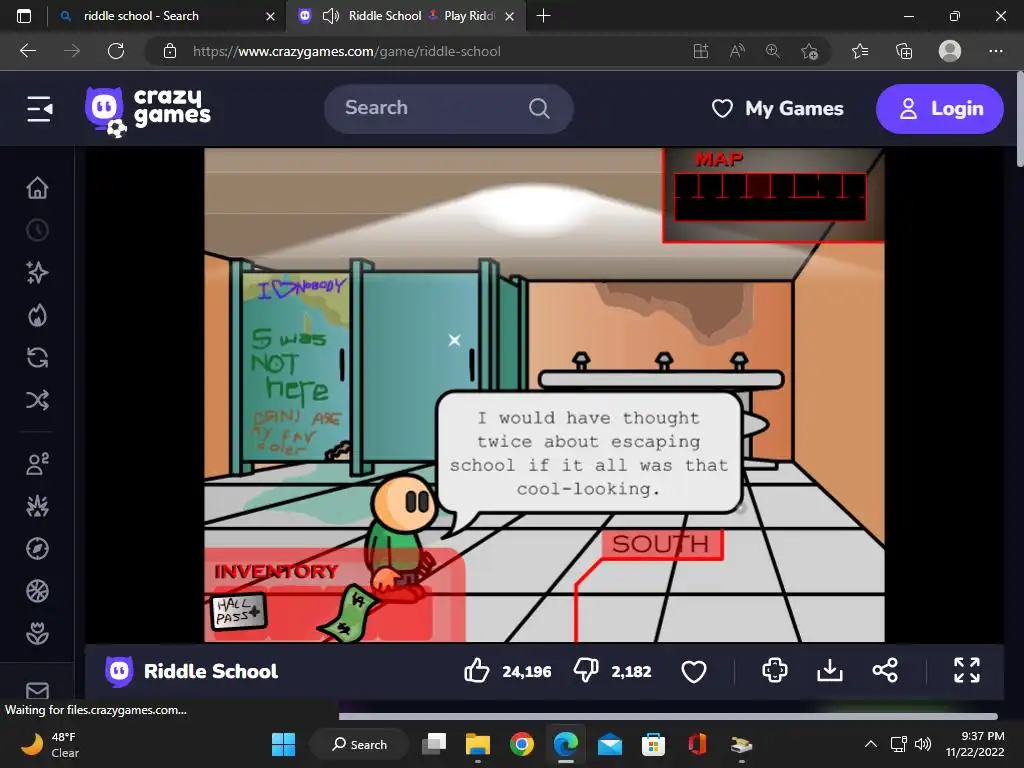The height and width of the screenshot is (768, 1024).
Task: Dislike the game with thumbs down
Action: (x=586, y=671)
